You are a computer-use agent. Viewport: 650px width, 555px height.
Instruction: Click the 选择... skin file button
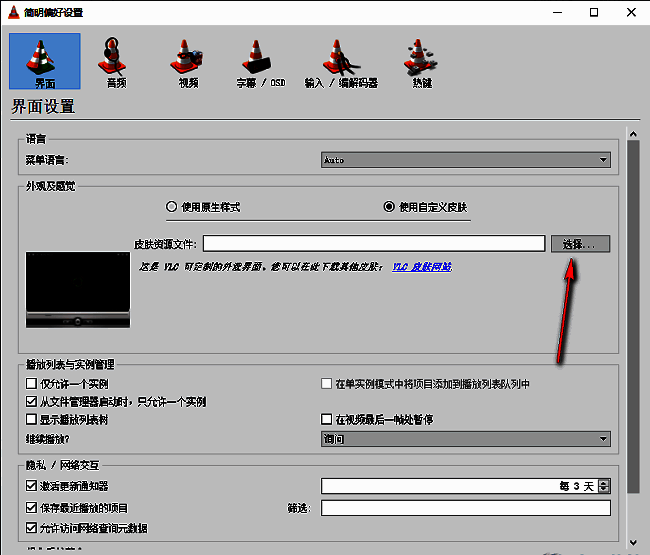pyautogui.click(x=580, y=244)
